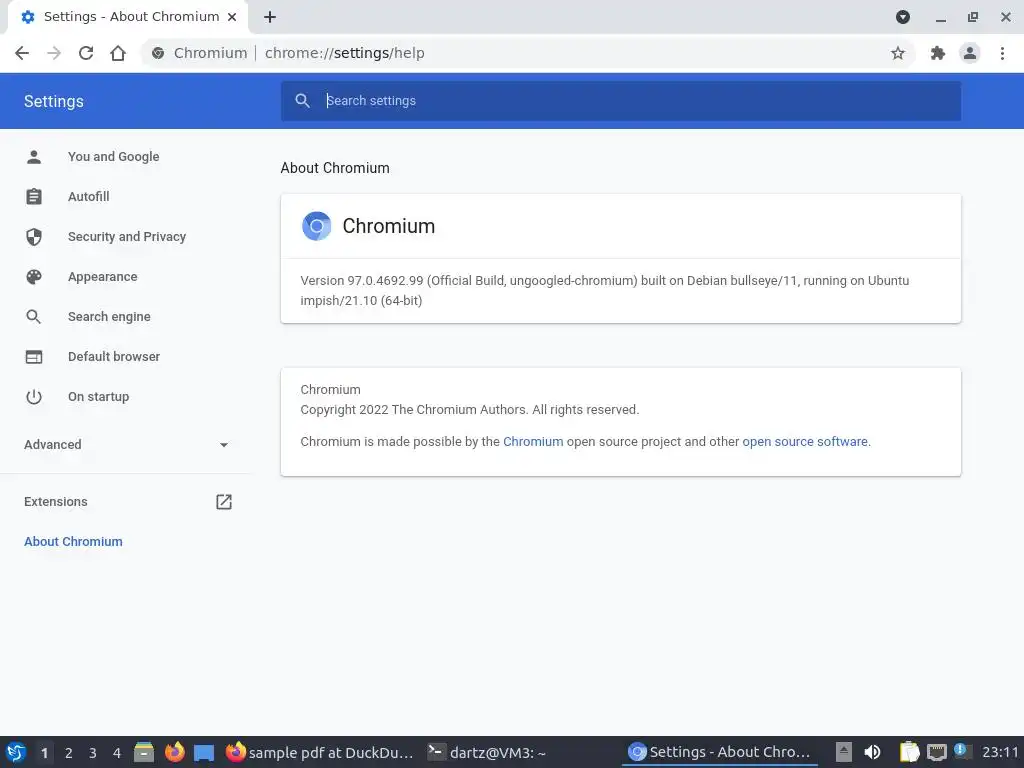
Task: Click the search magnifier icon in settings
Action: click(302, 101)
